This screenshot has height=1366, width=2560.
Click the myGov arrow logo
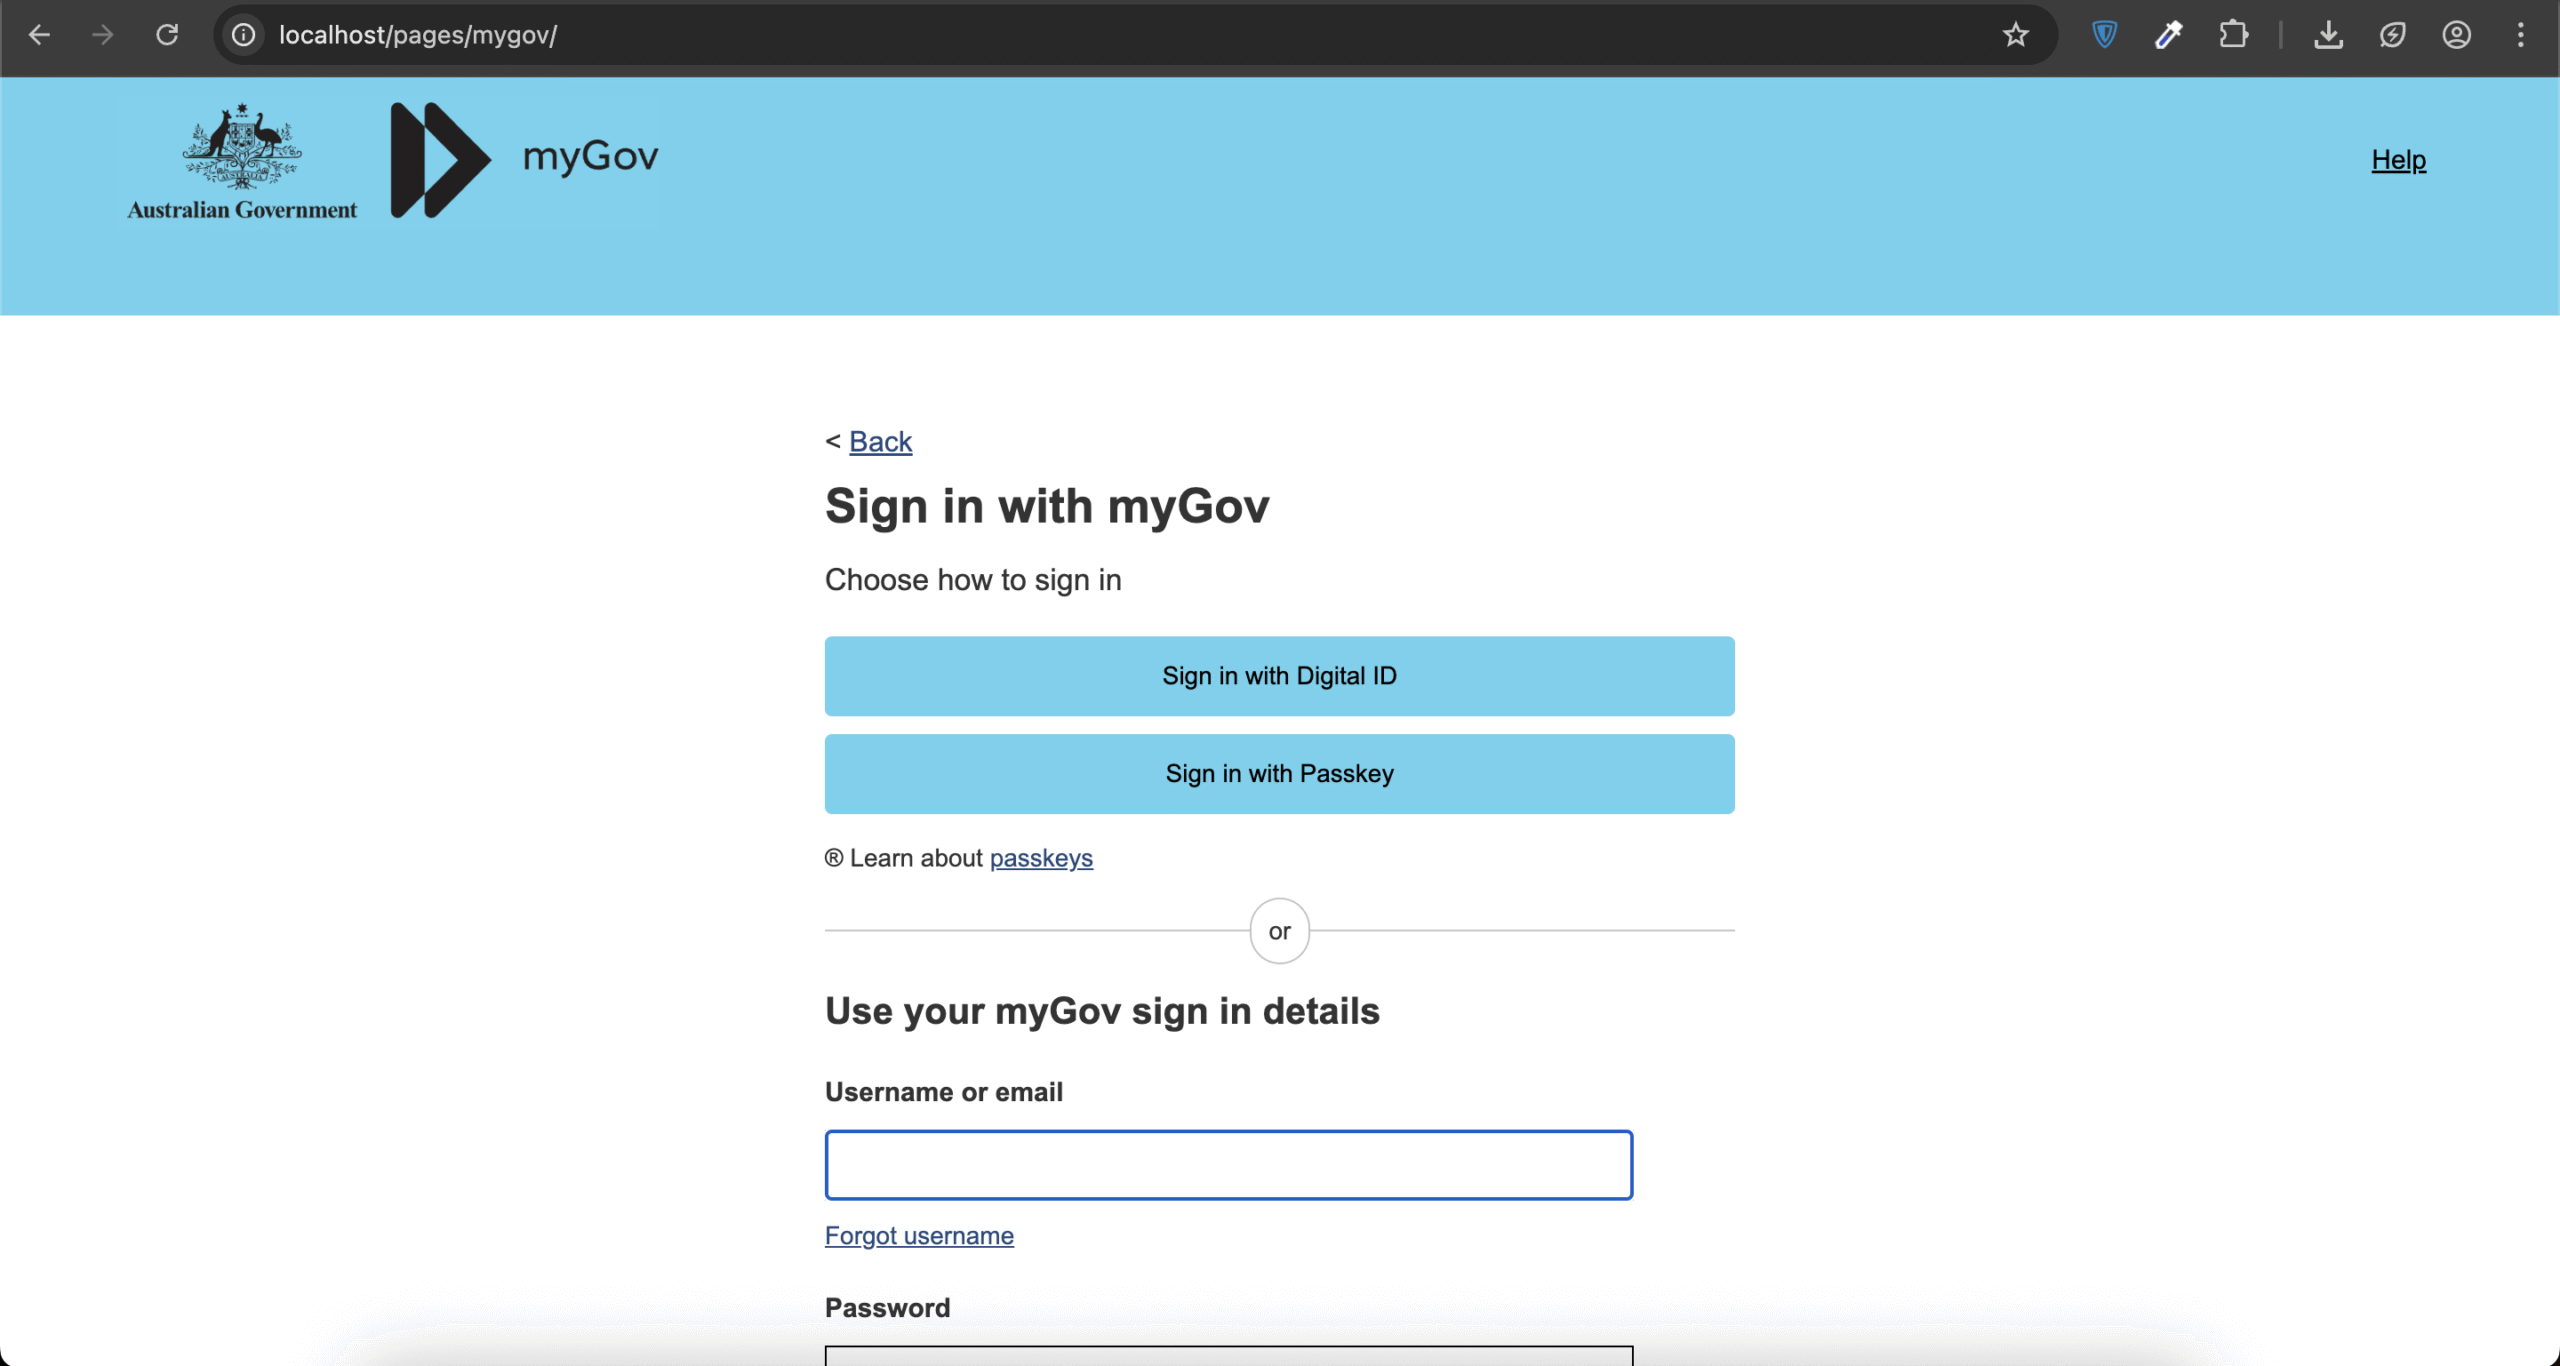click(x=440, y=160)
